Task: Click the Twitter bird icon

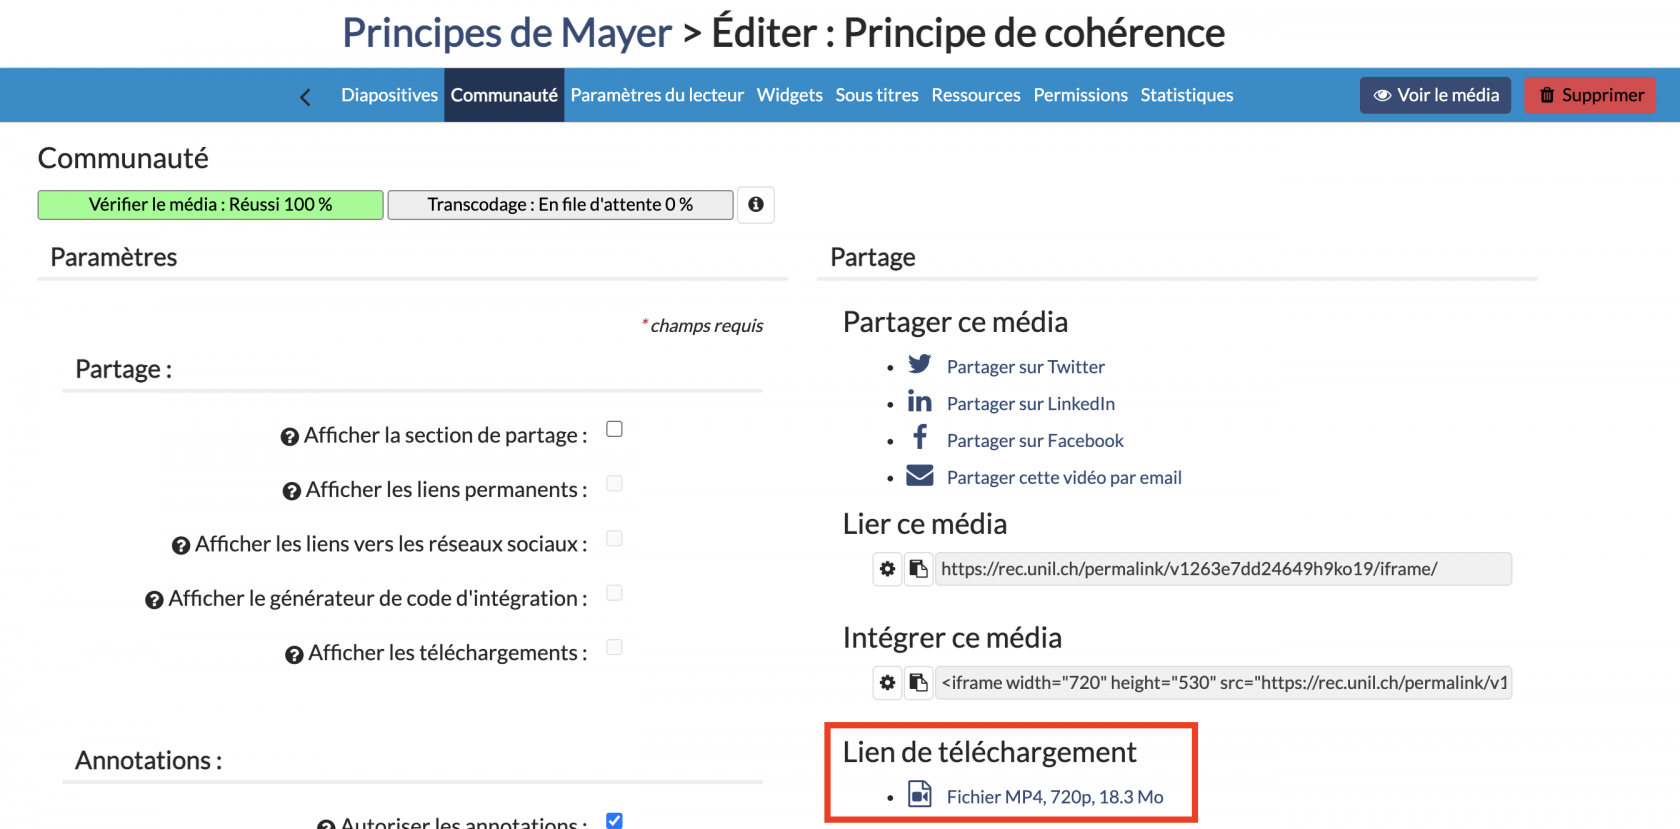Action: 919,364
